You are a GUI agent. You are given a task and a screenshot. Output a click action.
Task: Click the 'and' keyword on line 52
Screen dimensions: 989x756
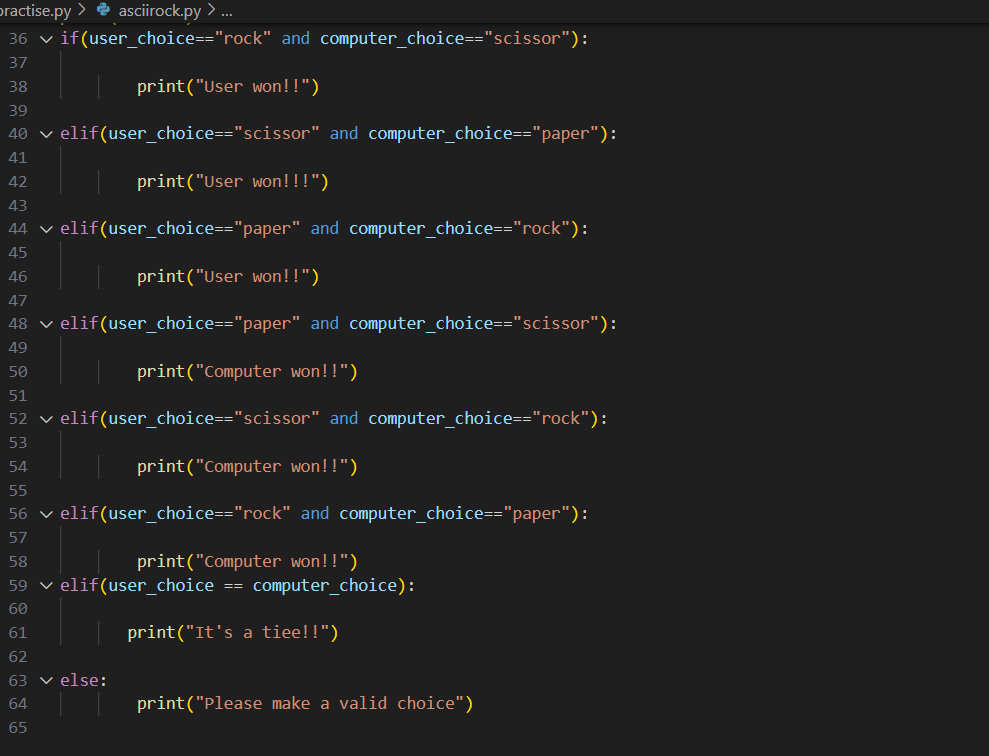344,419
